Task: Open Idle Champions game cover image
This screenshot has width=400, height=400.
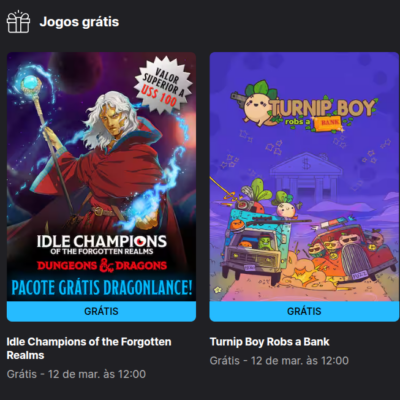Action: 101,177
